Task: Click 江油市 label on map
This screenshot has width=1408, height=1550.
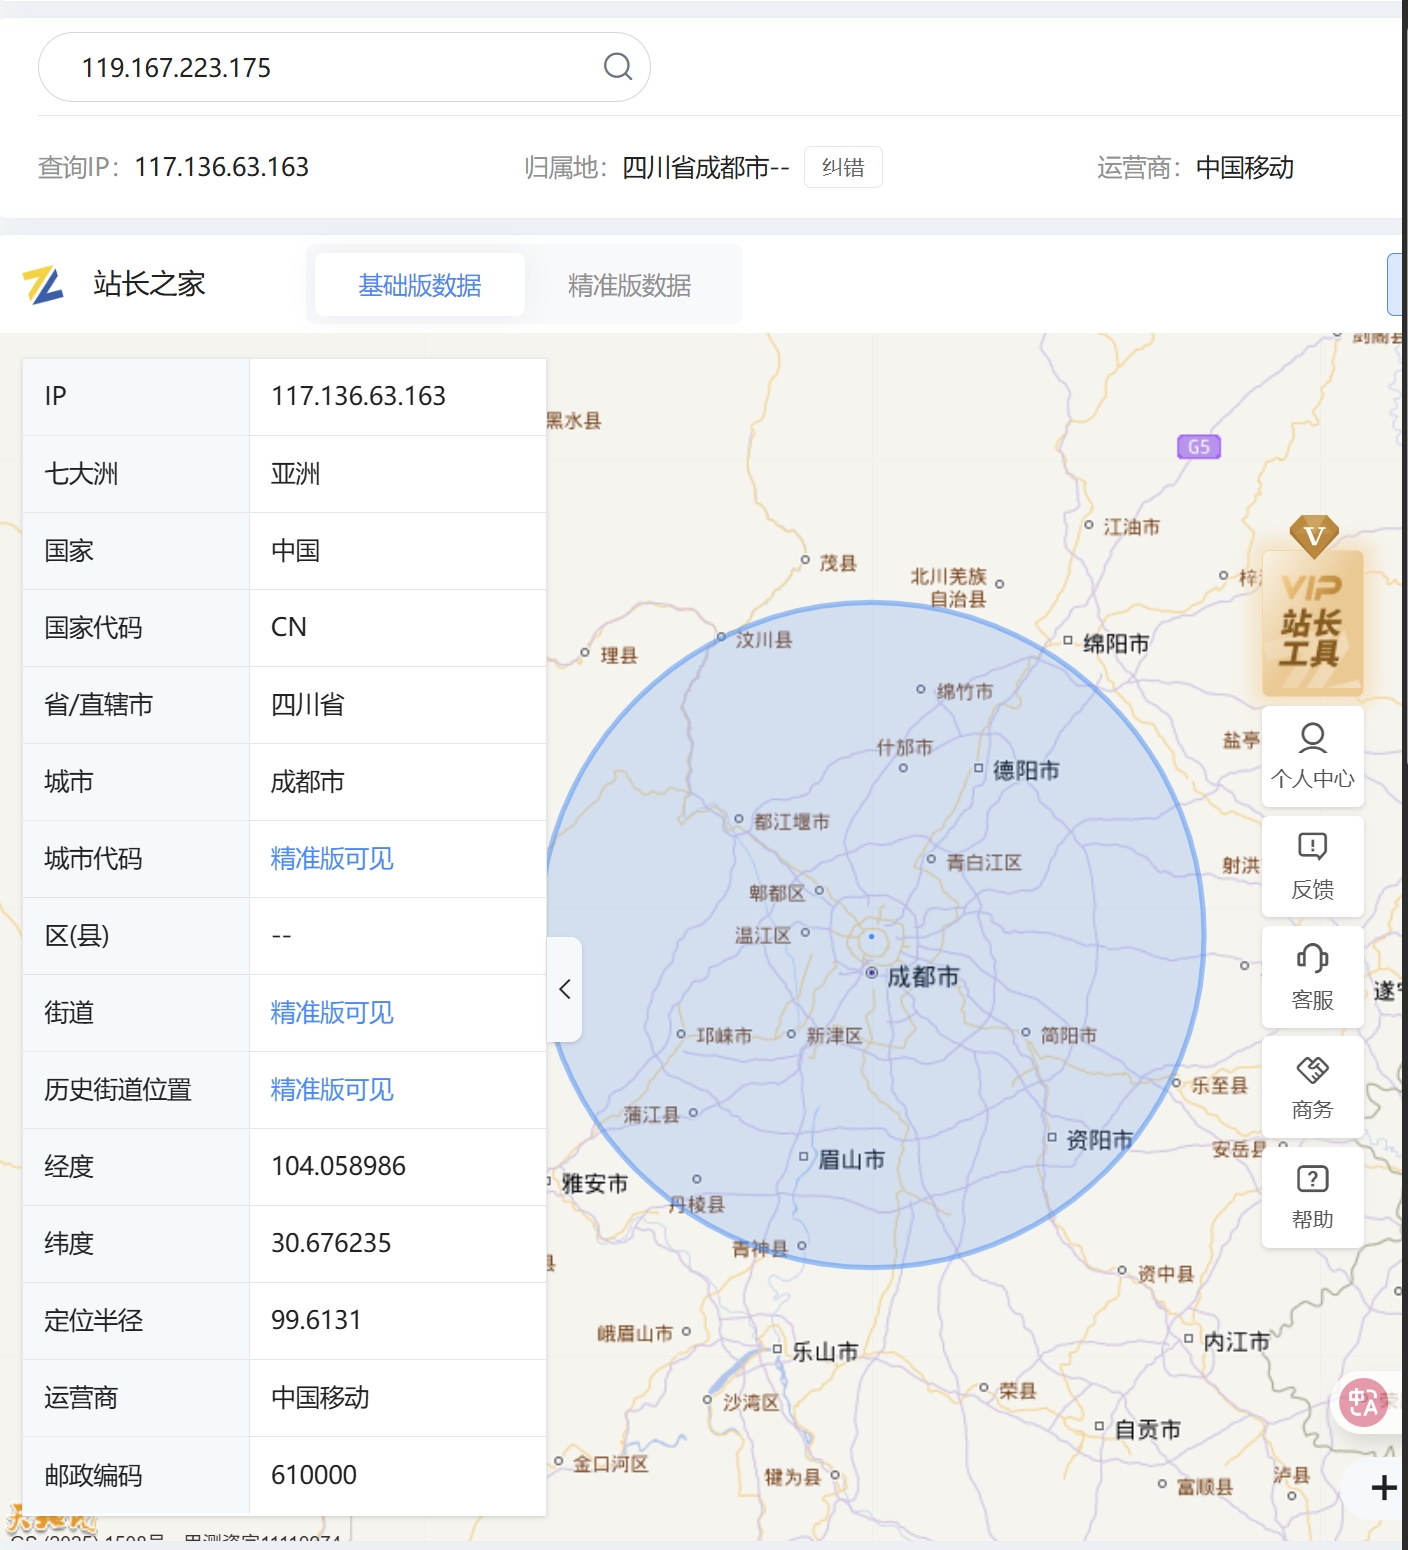Action: click(x=1131, y=526)
